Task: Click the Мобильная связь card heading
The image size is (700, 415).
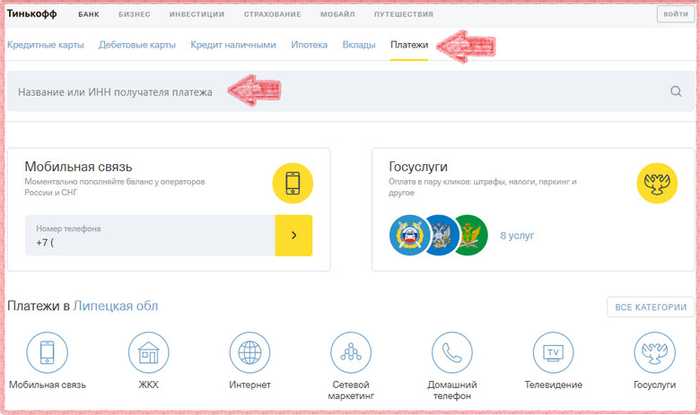Action: (78, 166)
